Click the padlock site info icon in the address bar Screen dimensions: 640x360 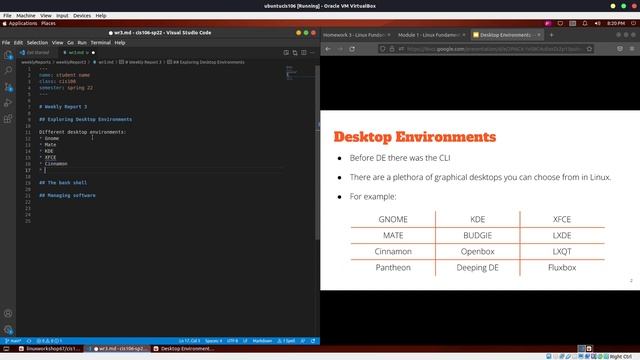(392, 49)
